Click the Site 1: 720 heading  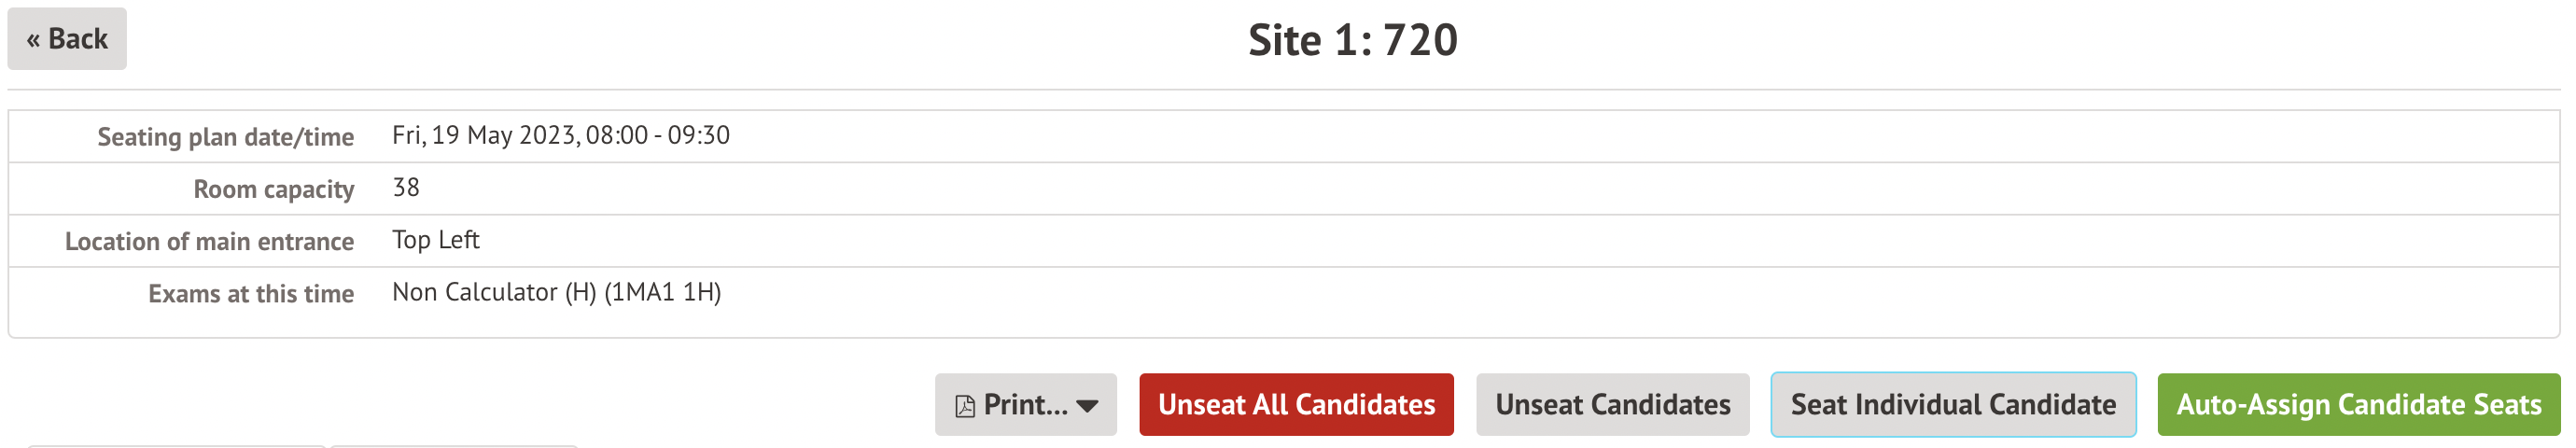point(1352,41)
